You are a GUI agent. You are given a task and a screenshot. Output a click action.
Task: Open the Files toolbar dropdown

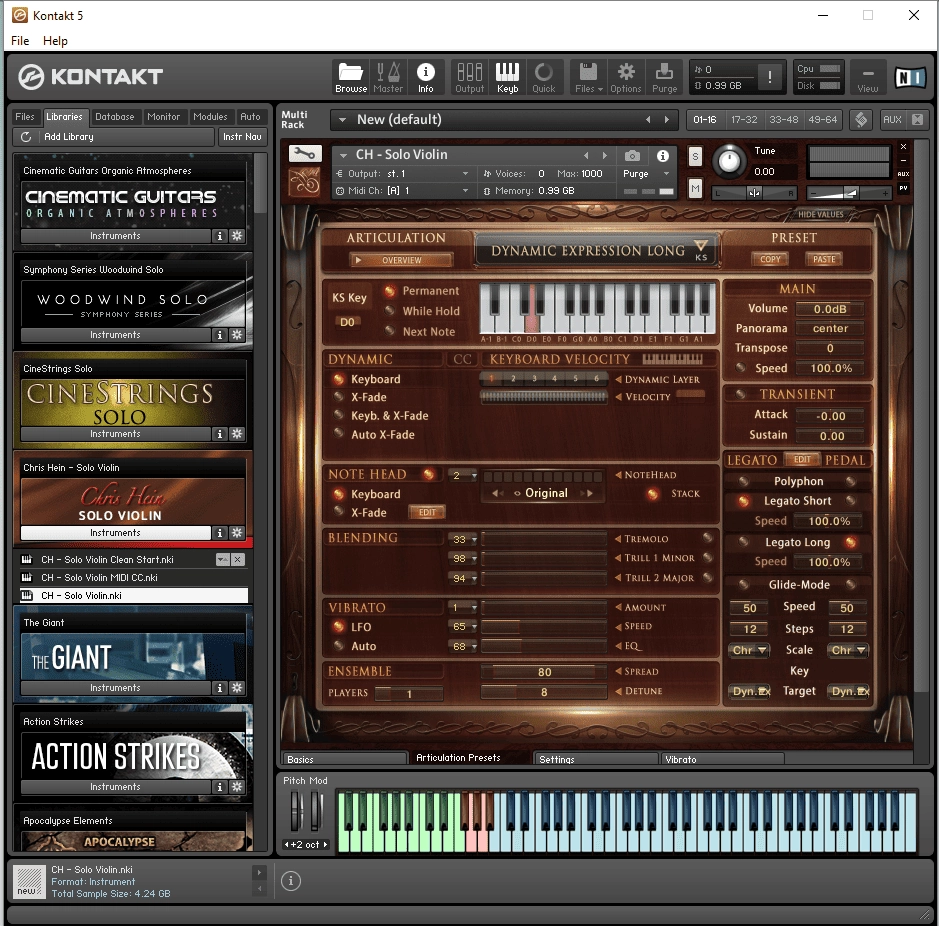[x=588, y=77]
